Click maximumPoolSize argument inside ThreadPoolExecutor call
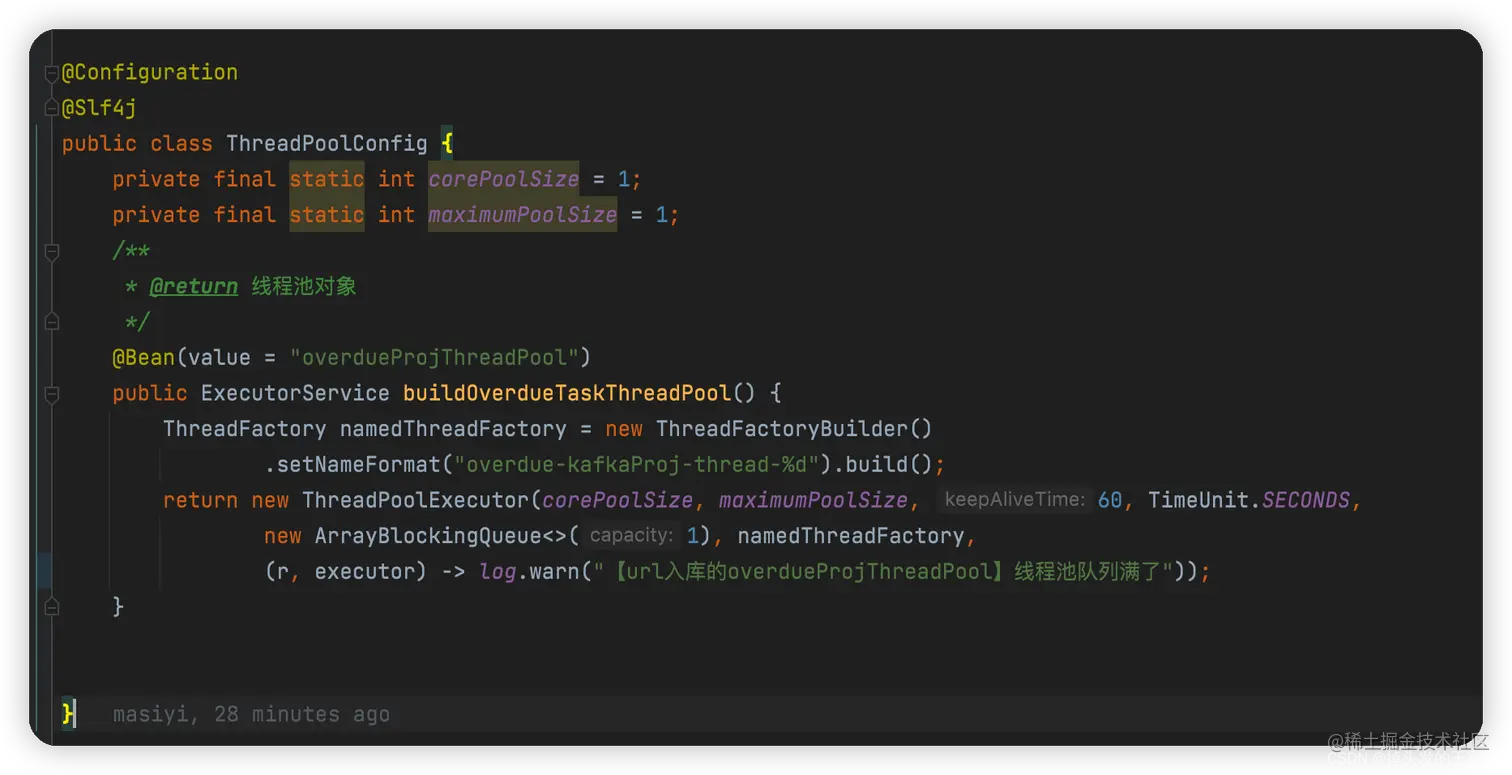This screenshot has height=775, width=1512. 813,500
